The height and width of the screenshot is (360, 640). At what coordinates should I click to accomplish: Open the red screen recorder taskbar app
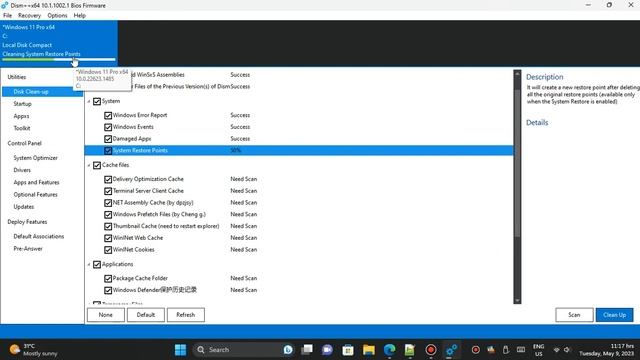[x=431, y=350]
